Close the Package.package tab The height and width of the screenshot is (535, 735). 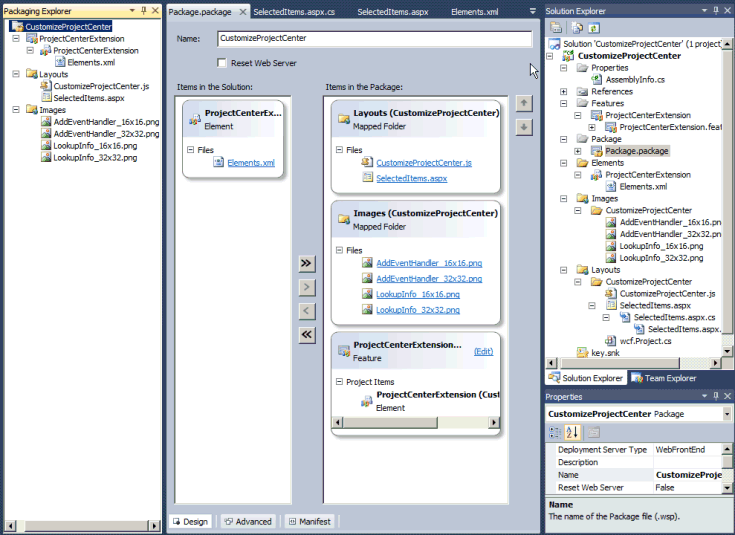242,12
